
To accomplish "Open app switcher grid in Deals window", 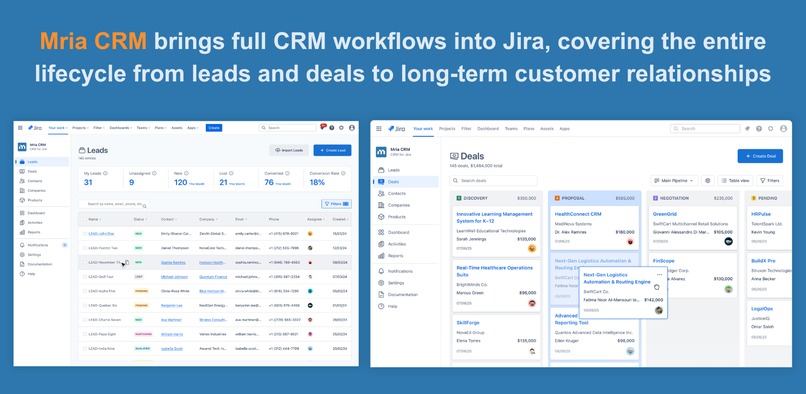I will 379,129.
